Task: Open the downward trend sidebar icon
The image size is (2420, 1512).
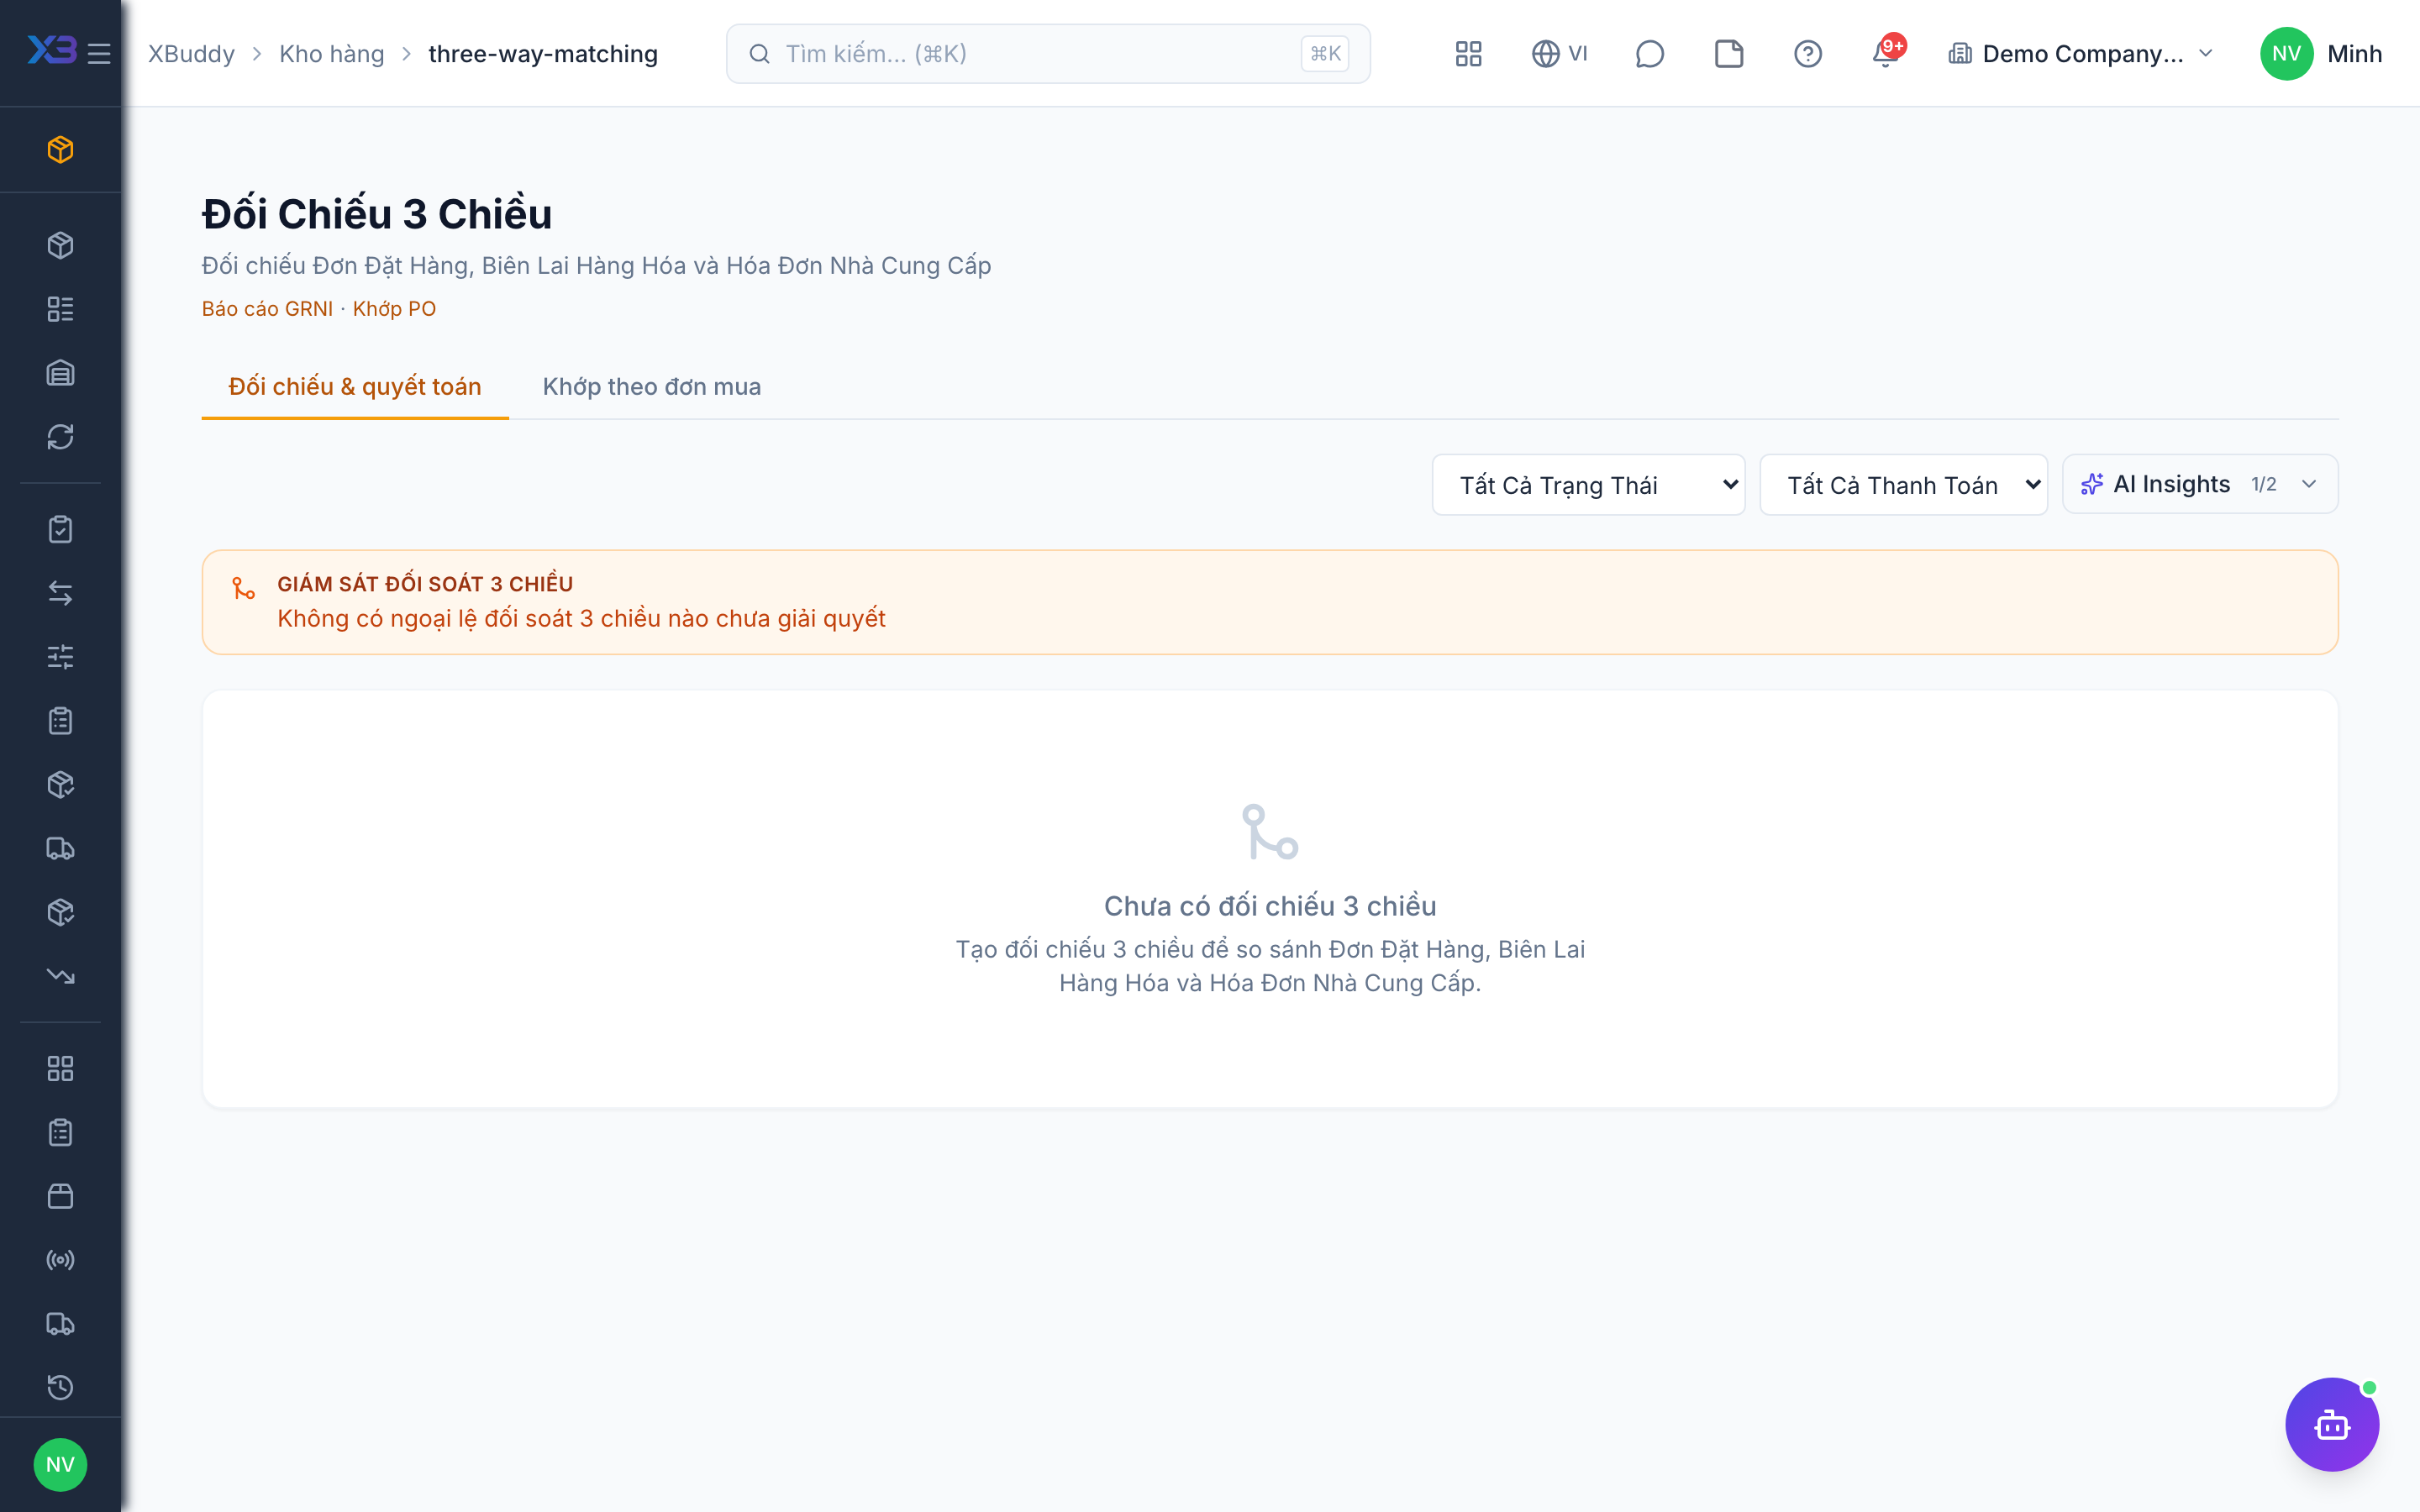Action: click(60, 976)
